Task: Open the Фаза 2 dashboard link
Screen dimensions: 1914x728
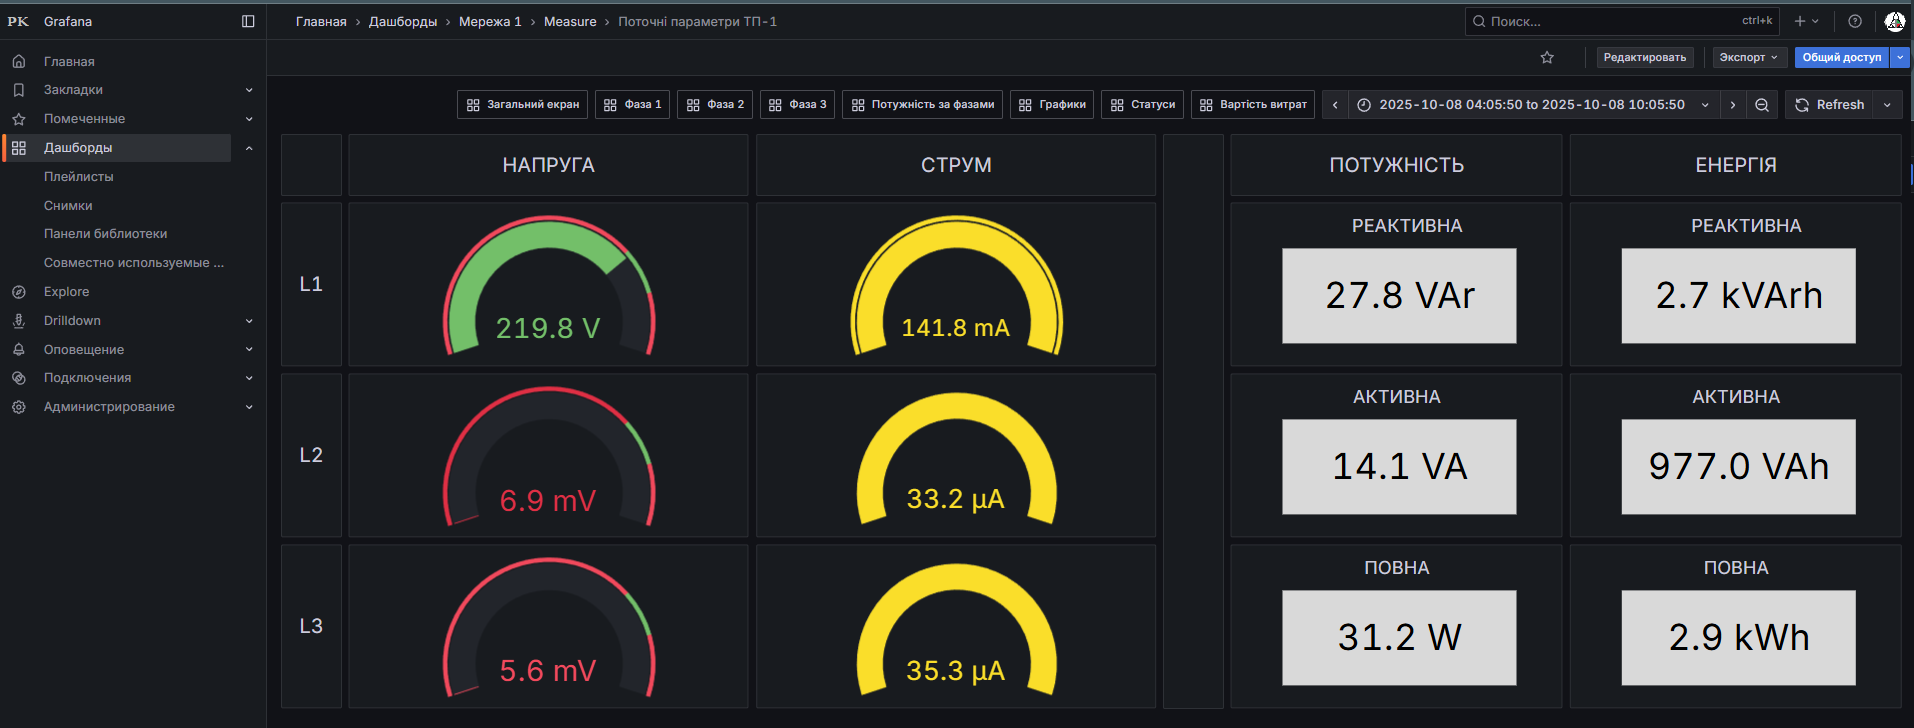Action: 715,105
